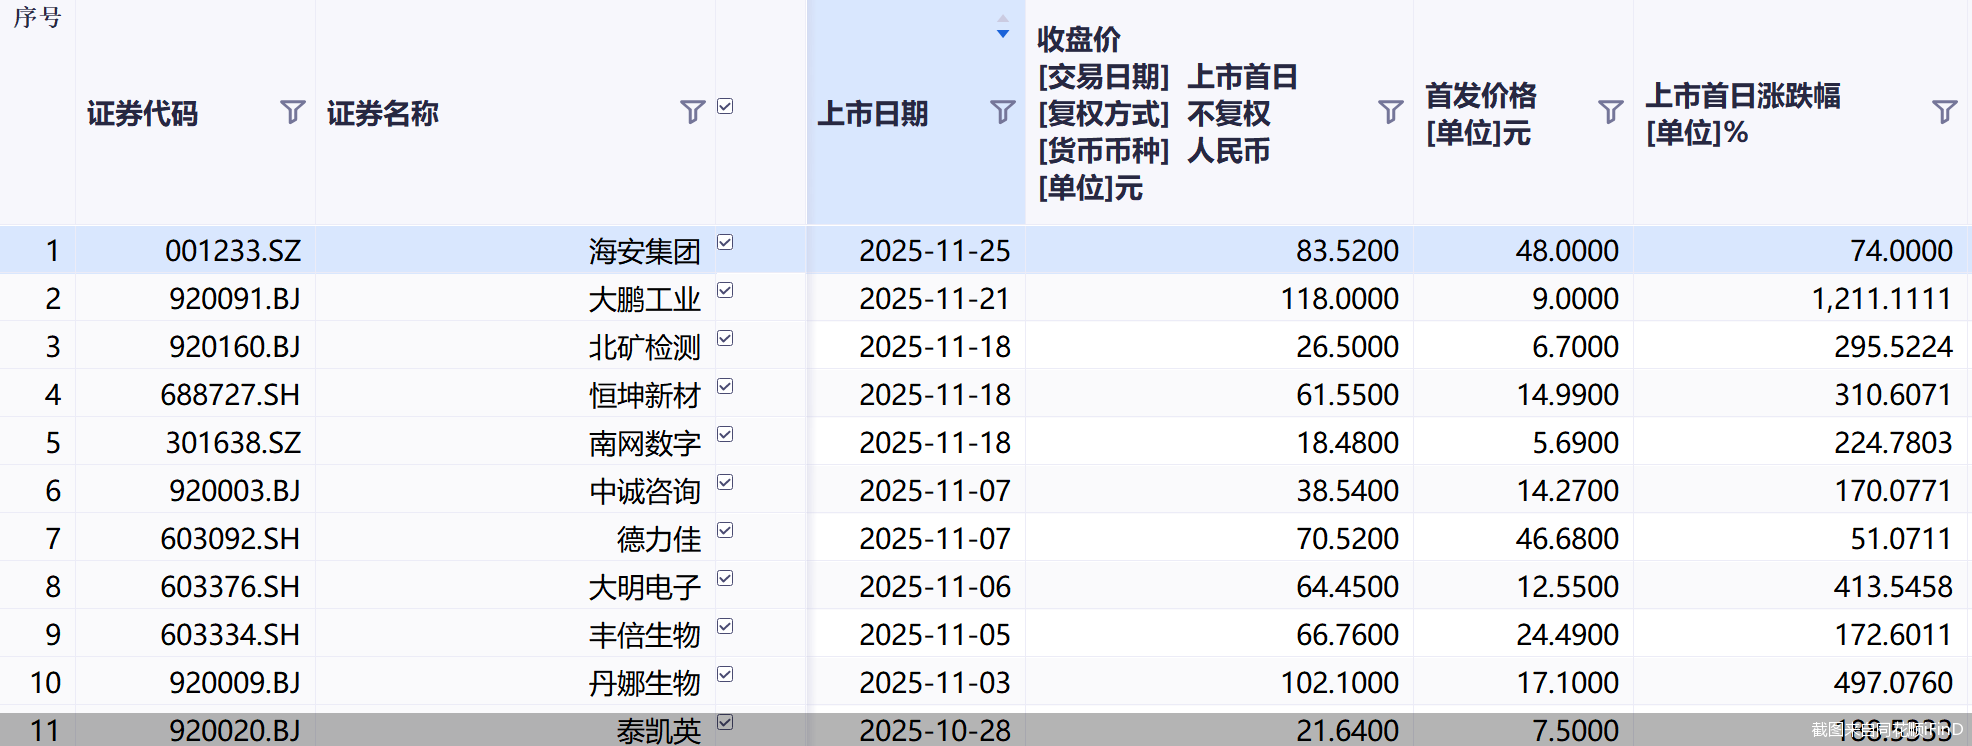Click filter icon on 上市日期 column
The image size is (1972, 746).
[x=1002, y=111]
